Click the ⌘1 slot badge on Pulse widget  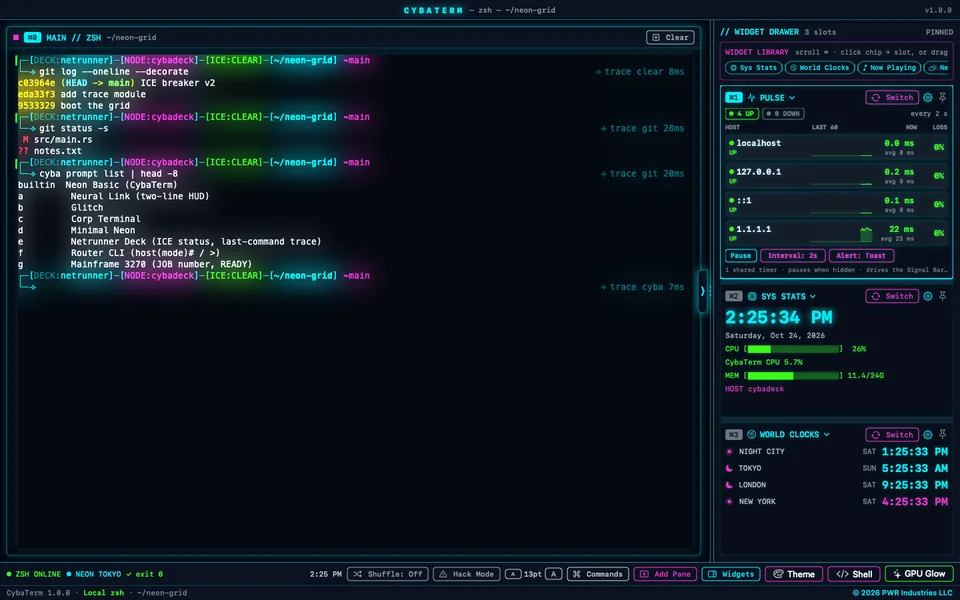(x=733, y=97)
